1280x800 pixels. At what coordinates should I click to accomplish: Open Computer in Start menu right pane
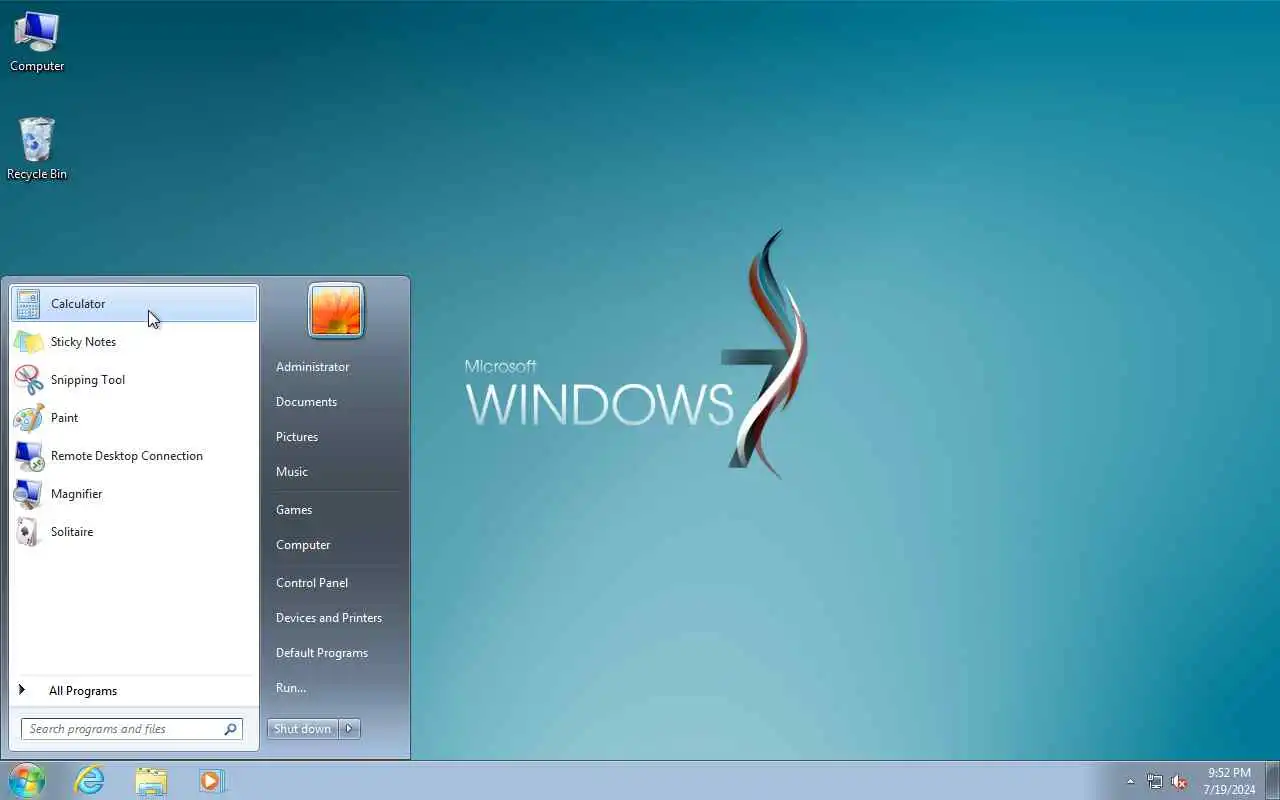pyautogui.click(x=303, y=545)
